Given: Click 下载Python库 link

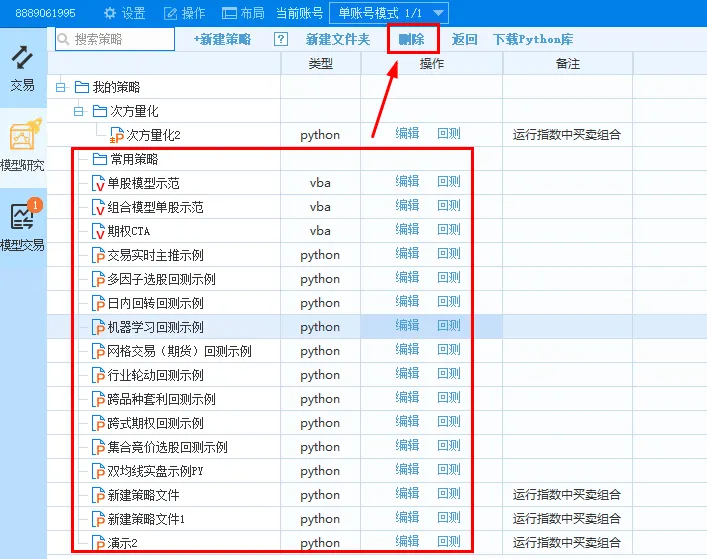Looking at the screenshot, I should pos(533,40).
